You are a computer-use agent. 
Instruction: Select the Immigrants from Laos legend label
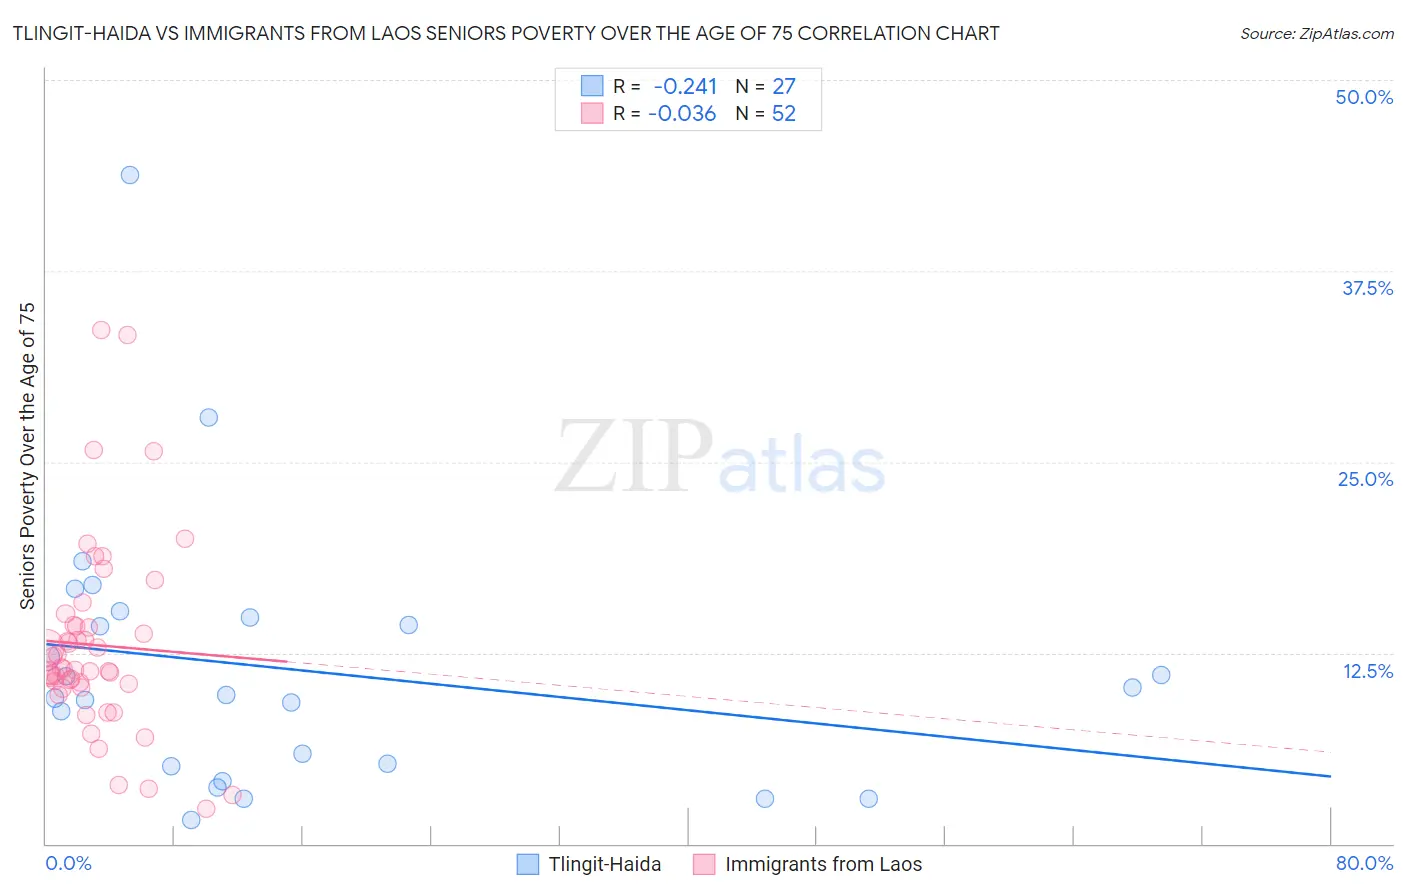[824, 864]
